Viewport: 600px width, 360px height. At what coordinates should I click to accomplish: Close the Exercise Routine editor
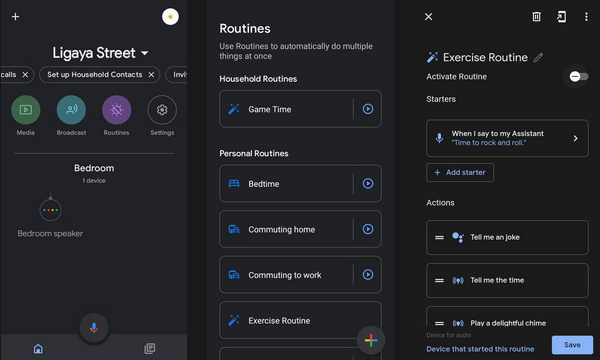429,17
